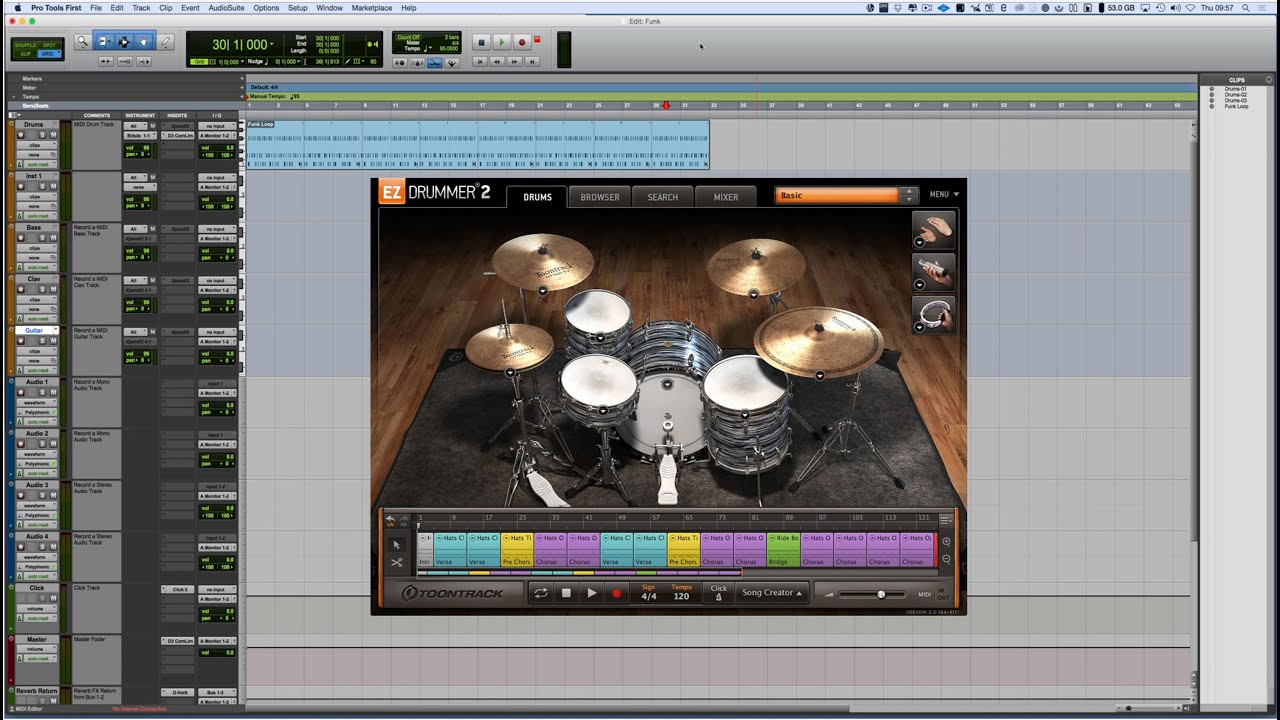The image size is (1280, 720).
Task: Open the EZdrummer MENU dropdown
Action: 944,195
